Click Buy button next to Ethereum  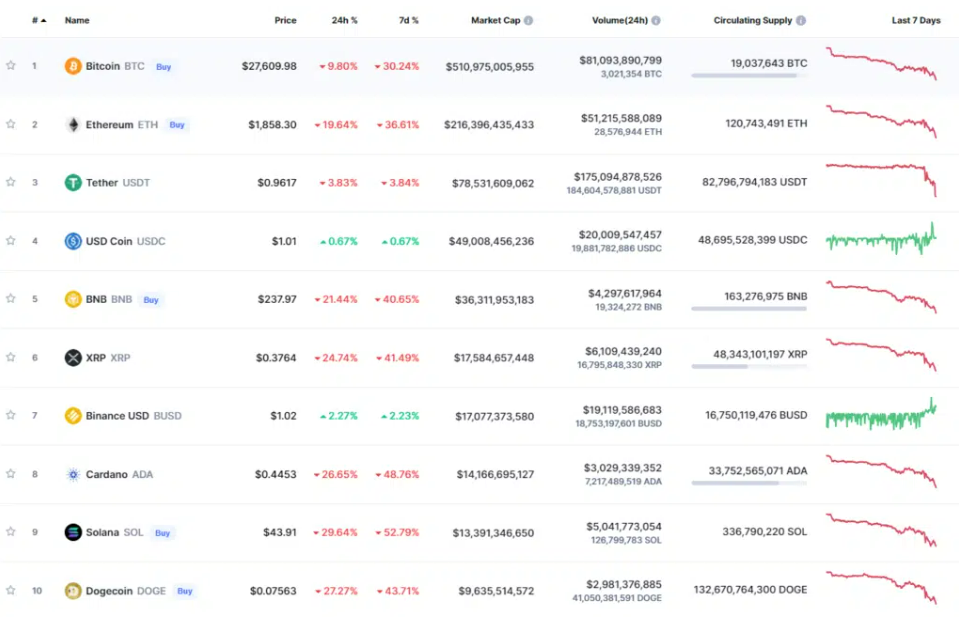[x=177, y=125]
